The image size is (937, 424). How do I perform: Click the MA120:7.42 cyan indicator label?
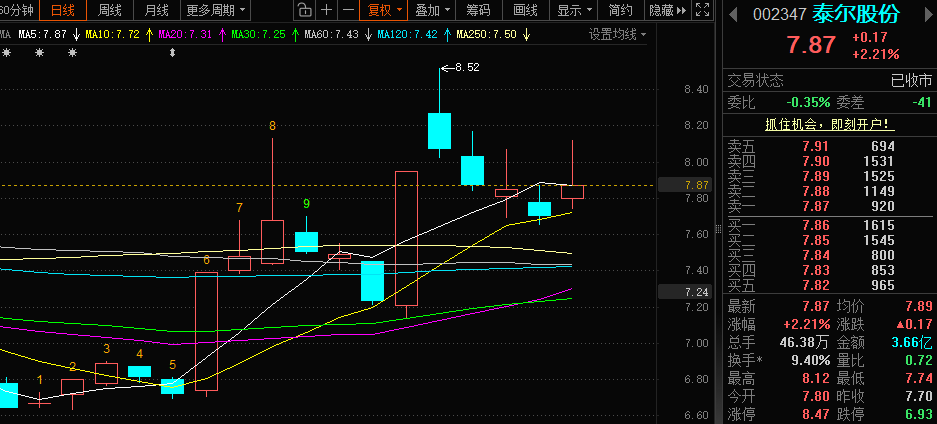408,35
